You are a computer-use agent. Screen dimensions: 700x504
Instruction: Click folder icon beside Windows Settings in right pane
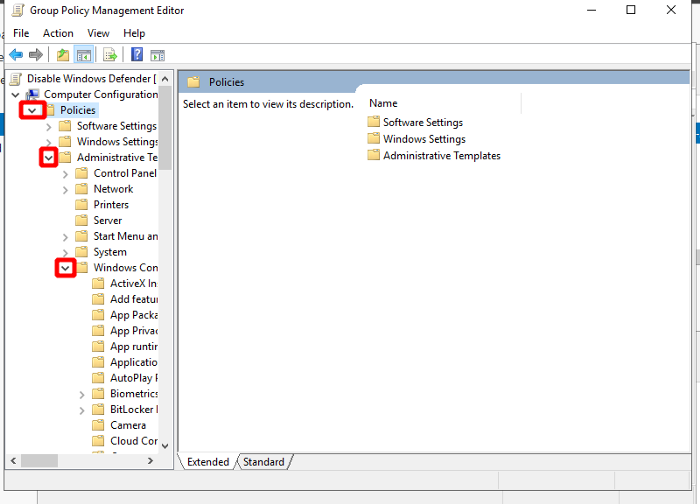(374, 138)
